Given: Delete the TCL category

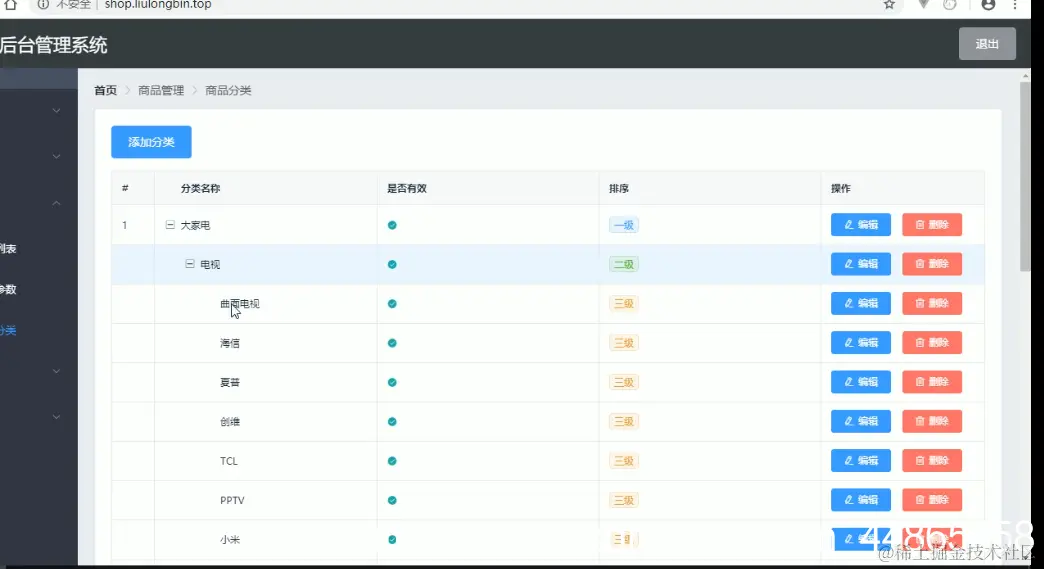Looking at the screenshot, I should (x=932, y=461).
